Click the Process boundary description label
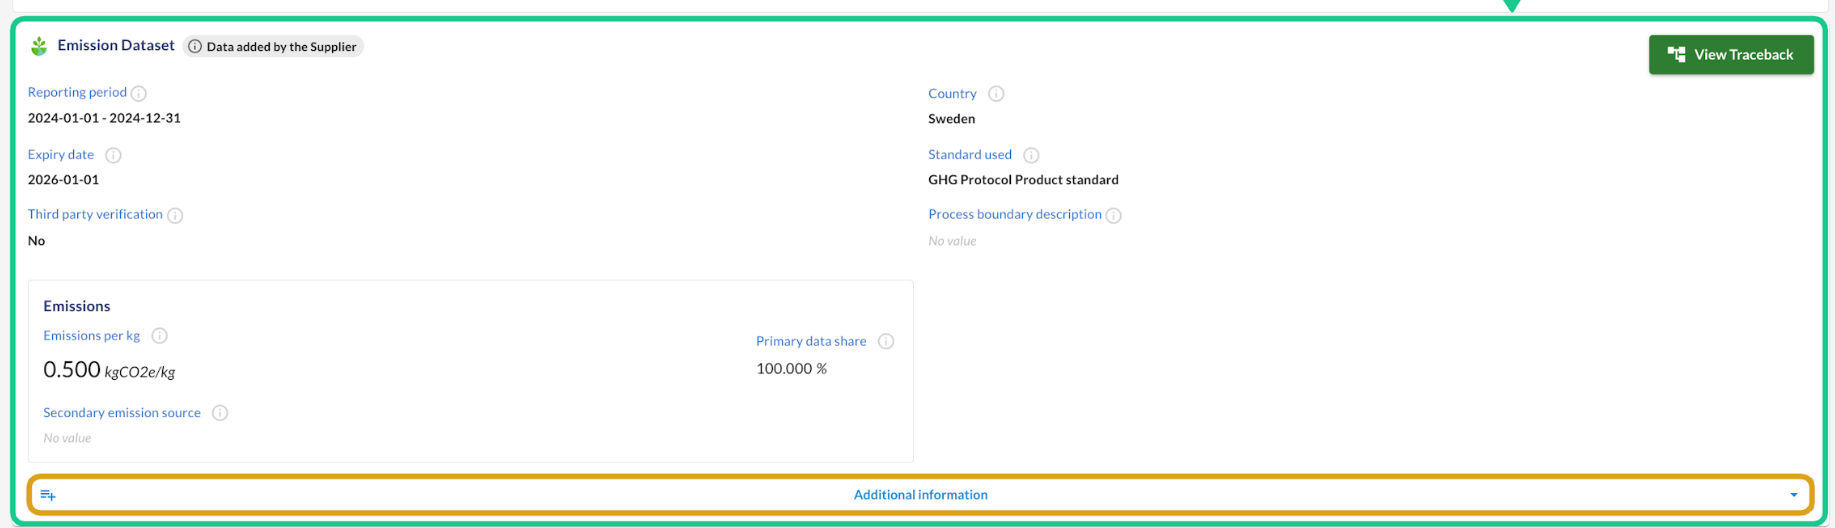 [x=1014, y=214]
